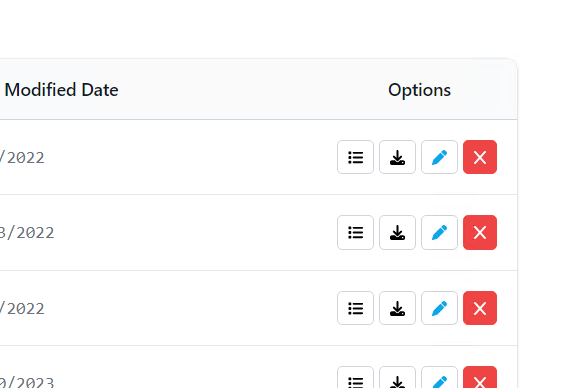Image resolution: width=582 pixels, height=388 pixels.
Task: Download the 3/2022 row item
Action: pyautogui.click(x=397, y=232)
